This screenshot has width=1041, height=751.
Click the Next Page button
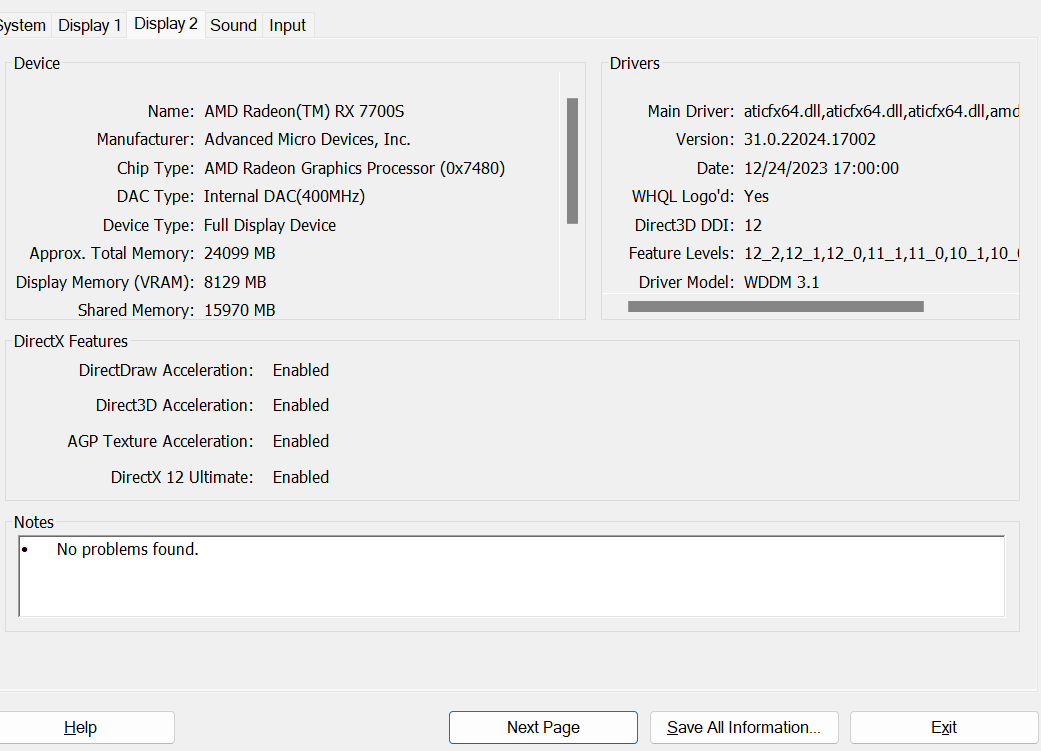coord(543,727)
